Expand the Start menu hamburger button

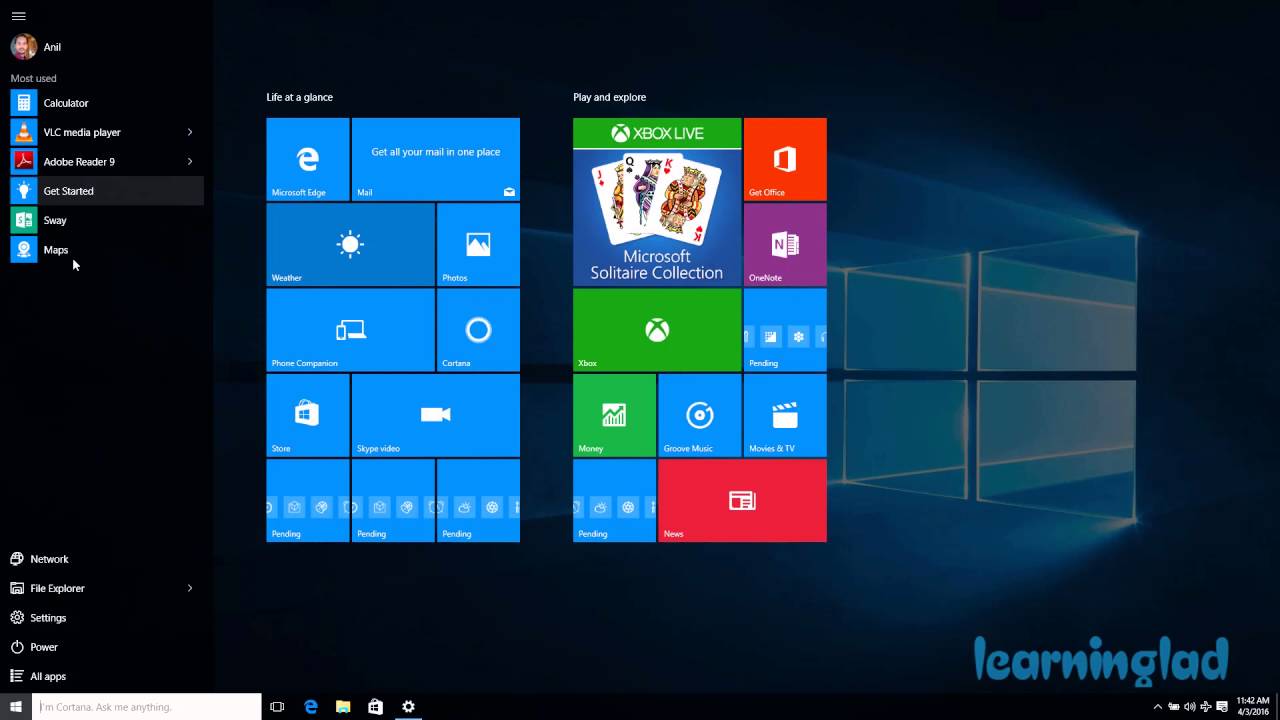[18, 16]
